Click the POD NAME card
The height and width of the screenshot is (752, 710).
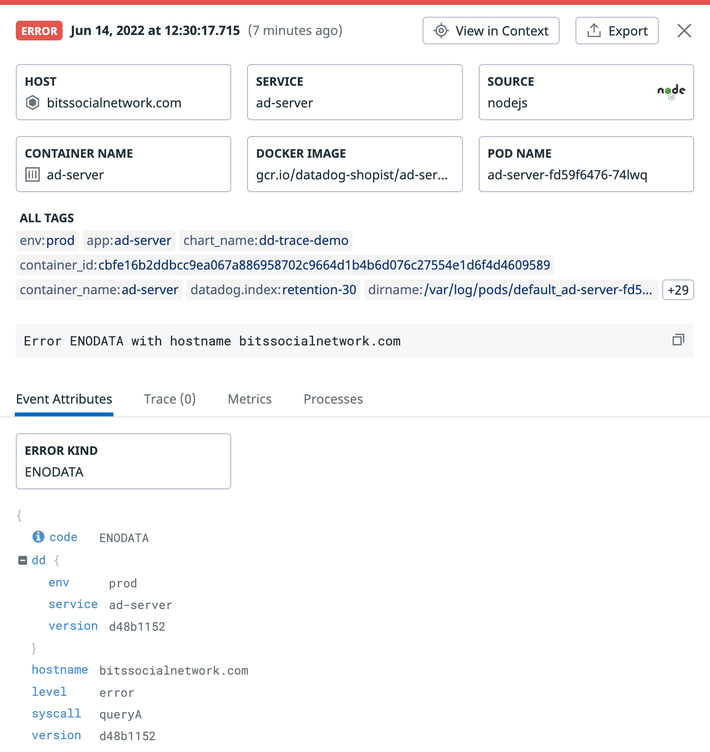(x=586, y=164)
